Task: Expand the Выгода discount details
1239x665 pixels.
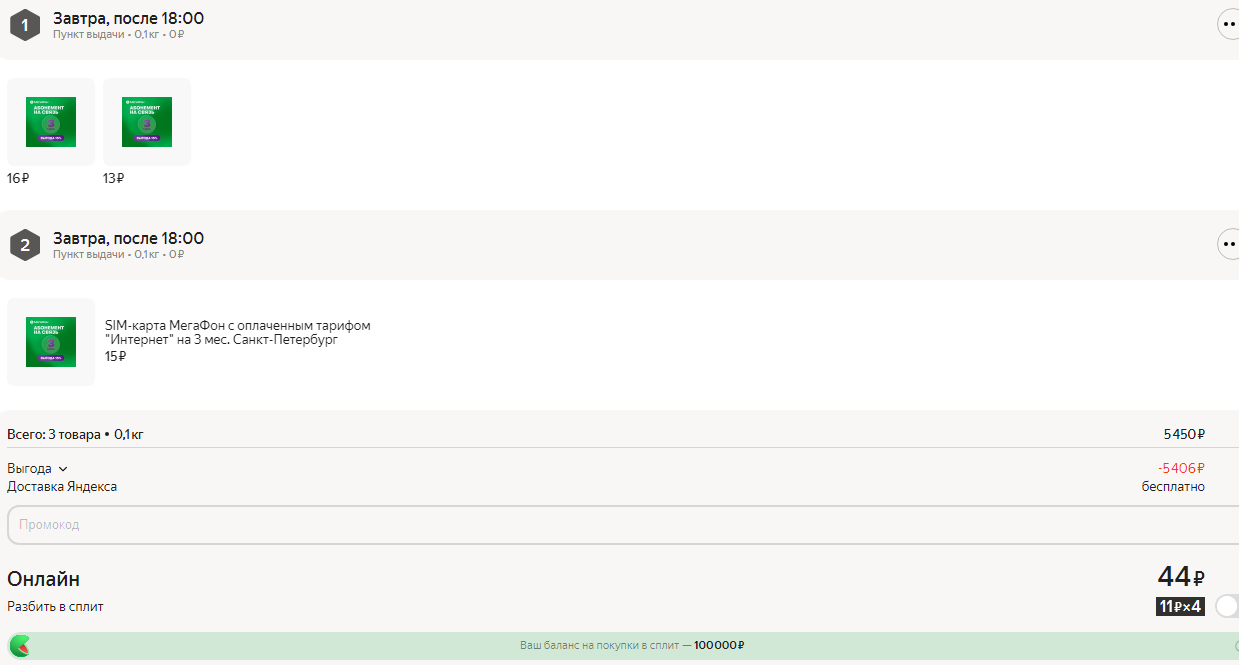Action: 37,468
